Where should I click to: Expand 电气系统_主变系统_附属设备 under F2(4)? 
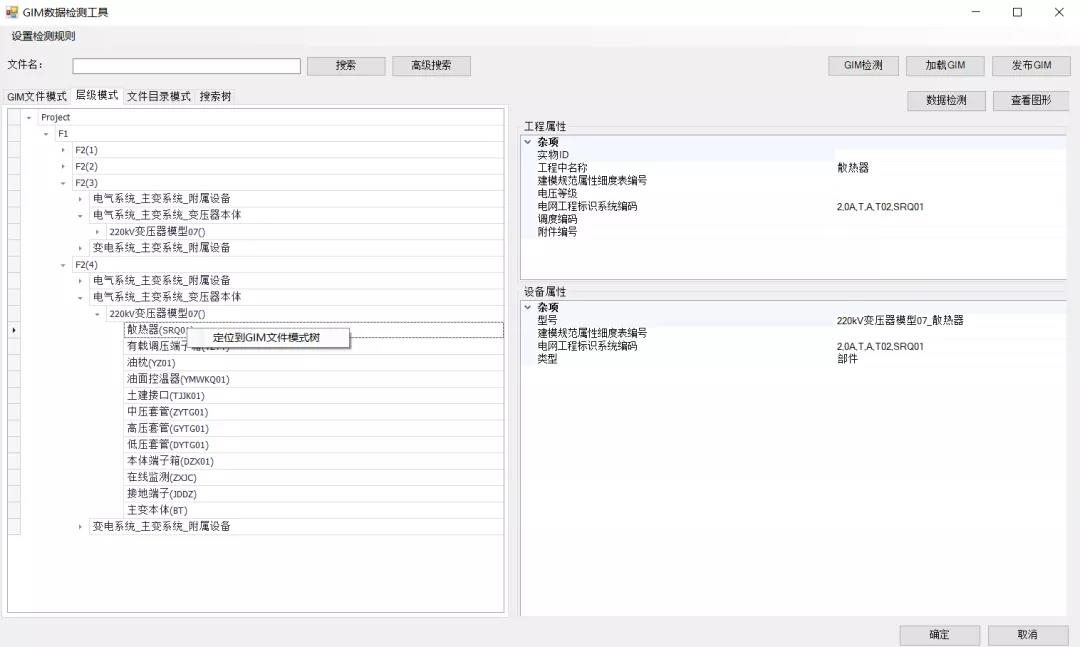coord(80,281)
